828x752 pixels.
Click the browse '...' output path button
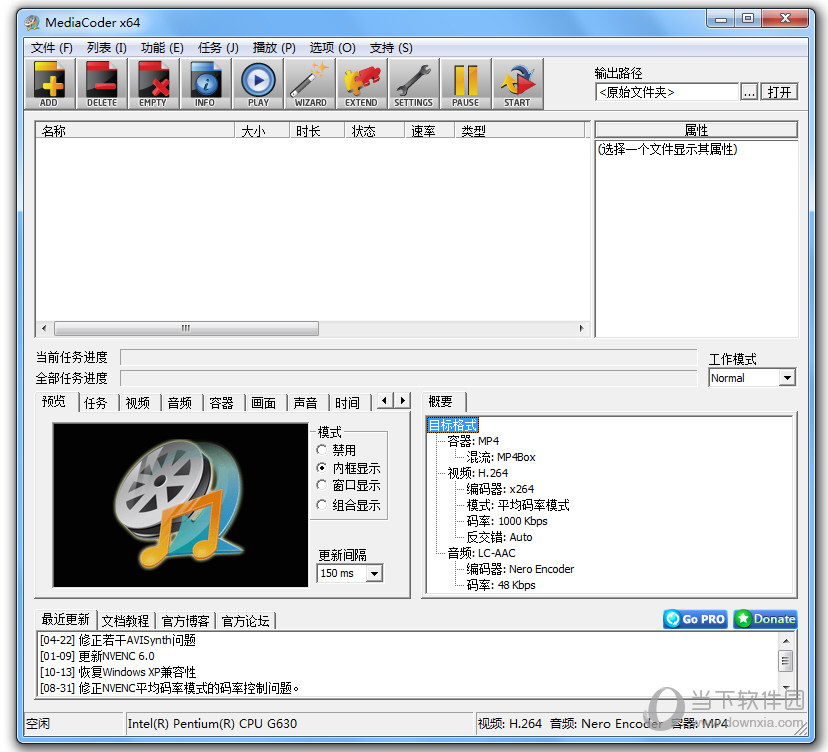click(x=749, y=92)
